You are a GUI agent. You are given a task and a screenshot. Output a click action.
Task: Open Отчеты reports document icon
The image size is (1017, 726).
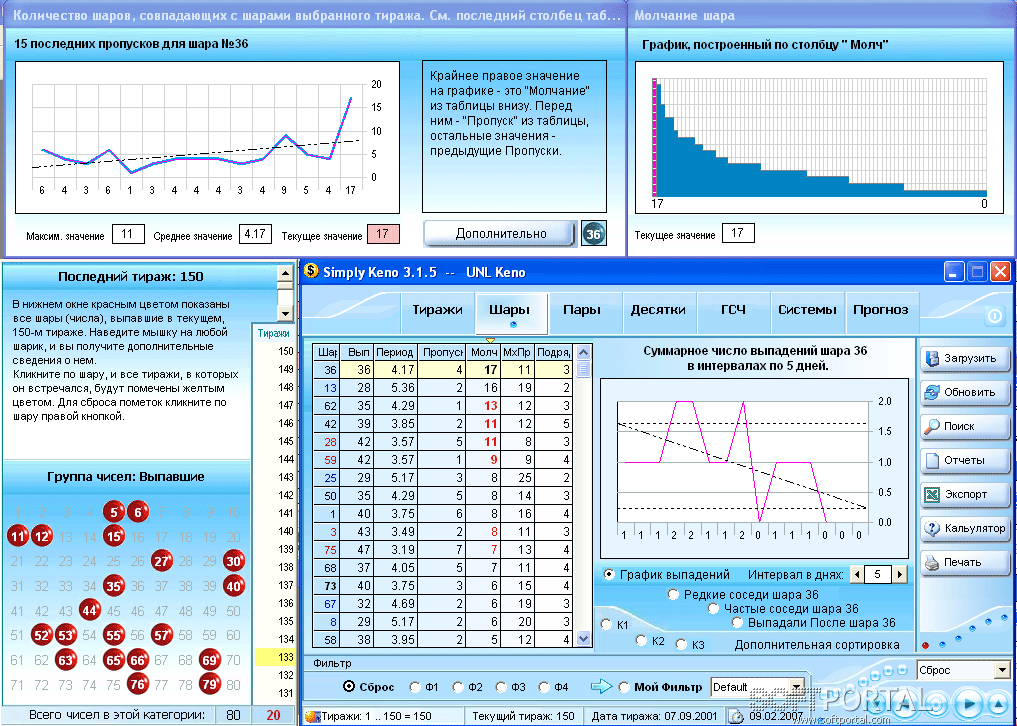click(965, 460)
